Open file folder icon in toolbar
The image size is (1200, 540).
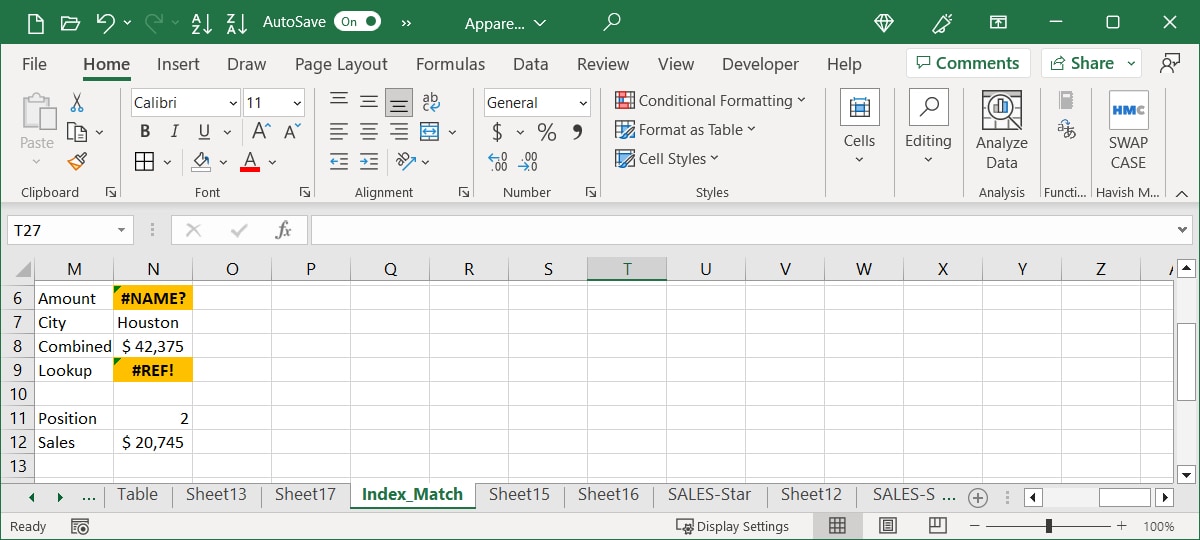click(70, 22)
